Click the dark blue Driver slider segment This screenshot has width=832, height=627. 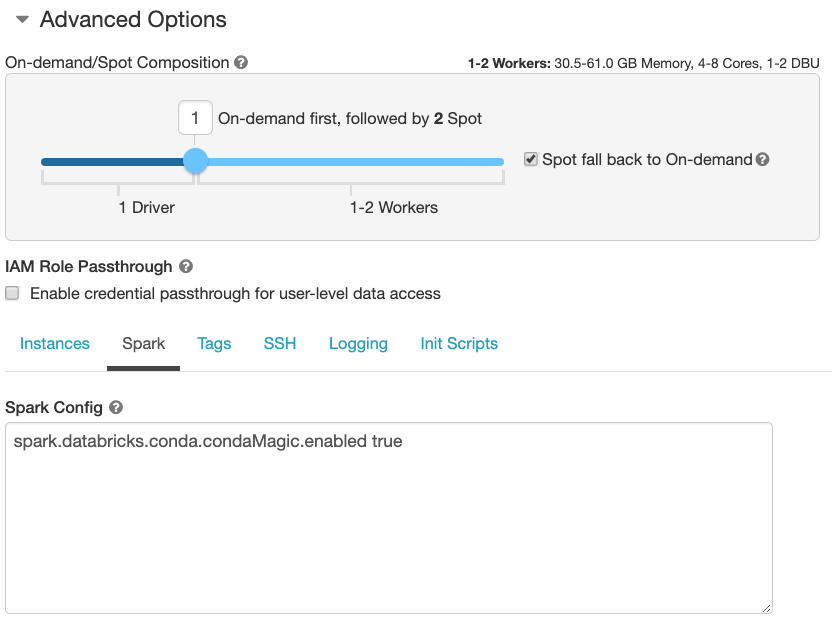(x=112, y=161)
